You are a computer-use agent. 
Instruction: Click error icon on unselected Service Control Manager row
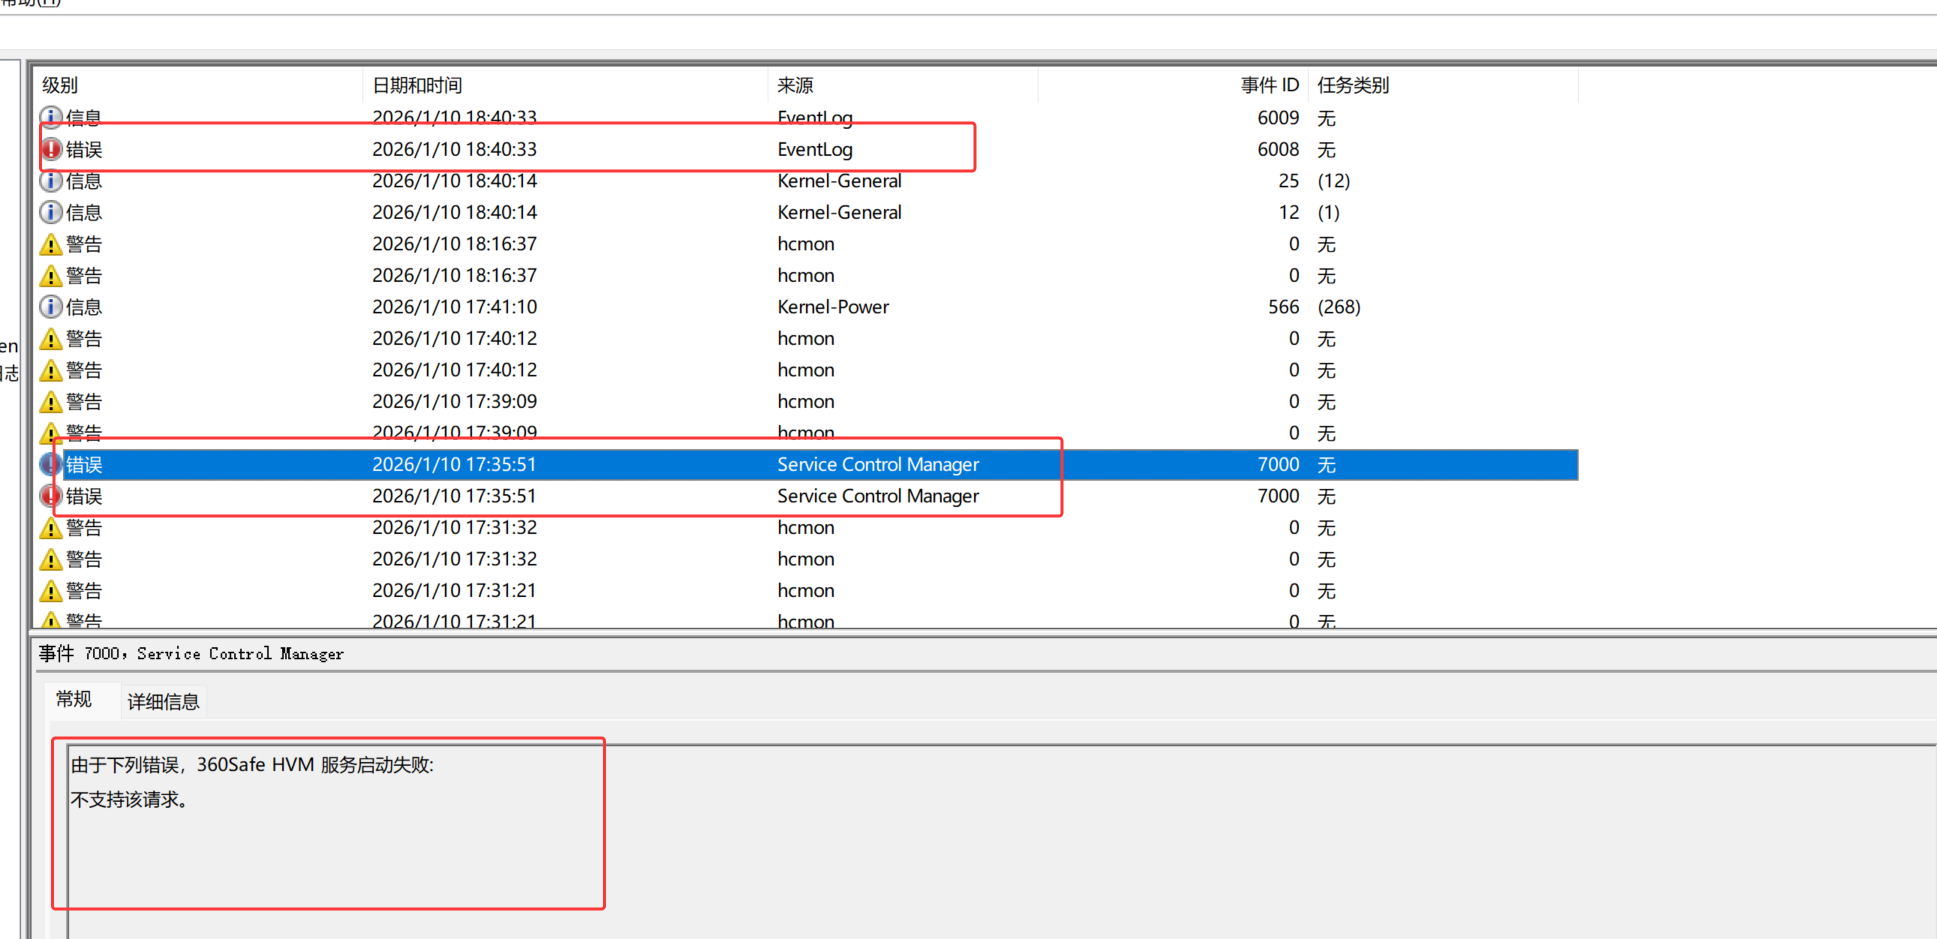[x=51, y=496]
